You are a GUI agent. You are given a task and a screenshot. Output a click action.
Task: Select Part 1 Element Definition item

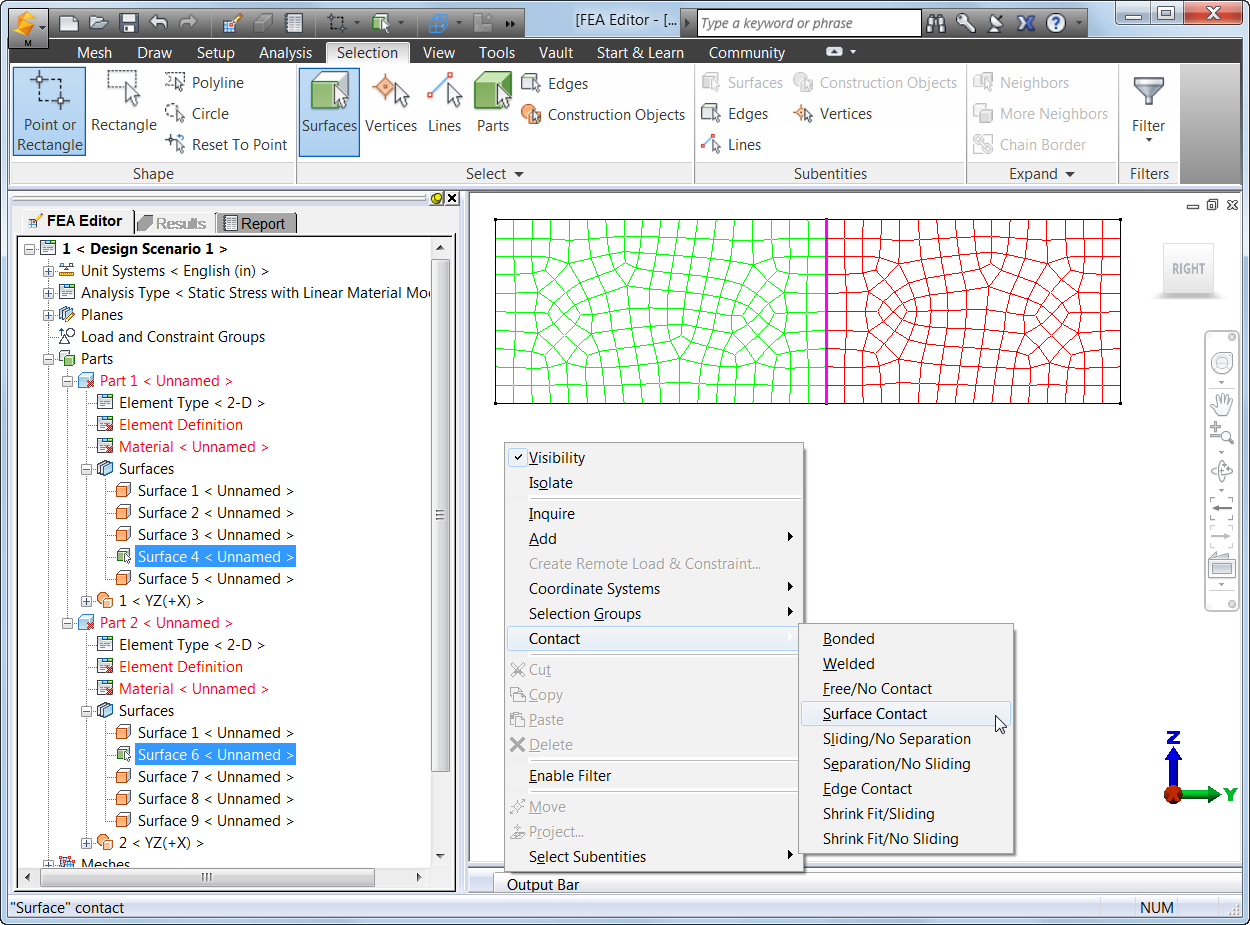pos(181,425)
